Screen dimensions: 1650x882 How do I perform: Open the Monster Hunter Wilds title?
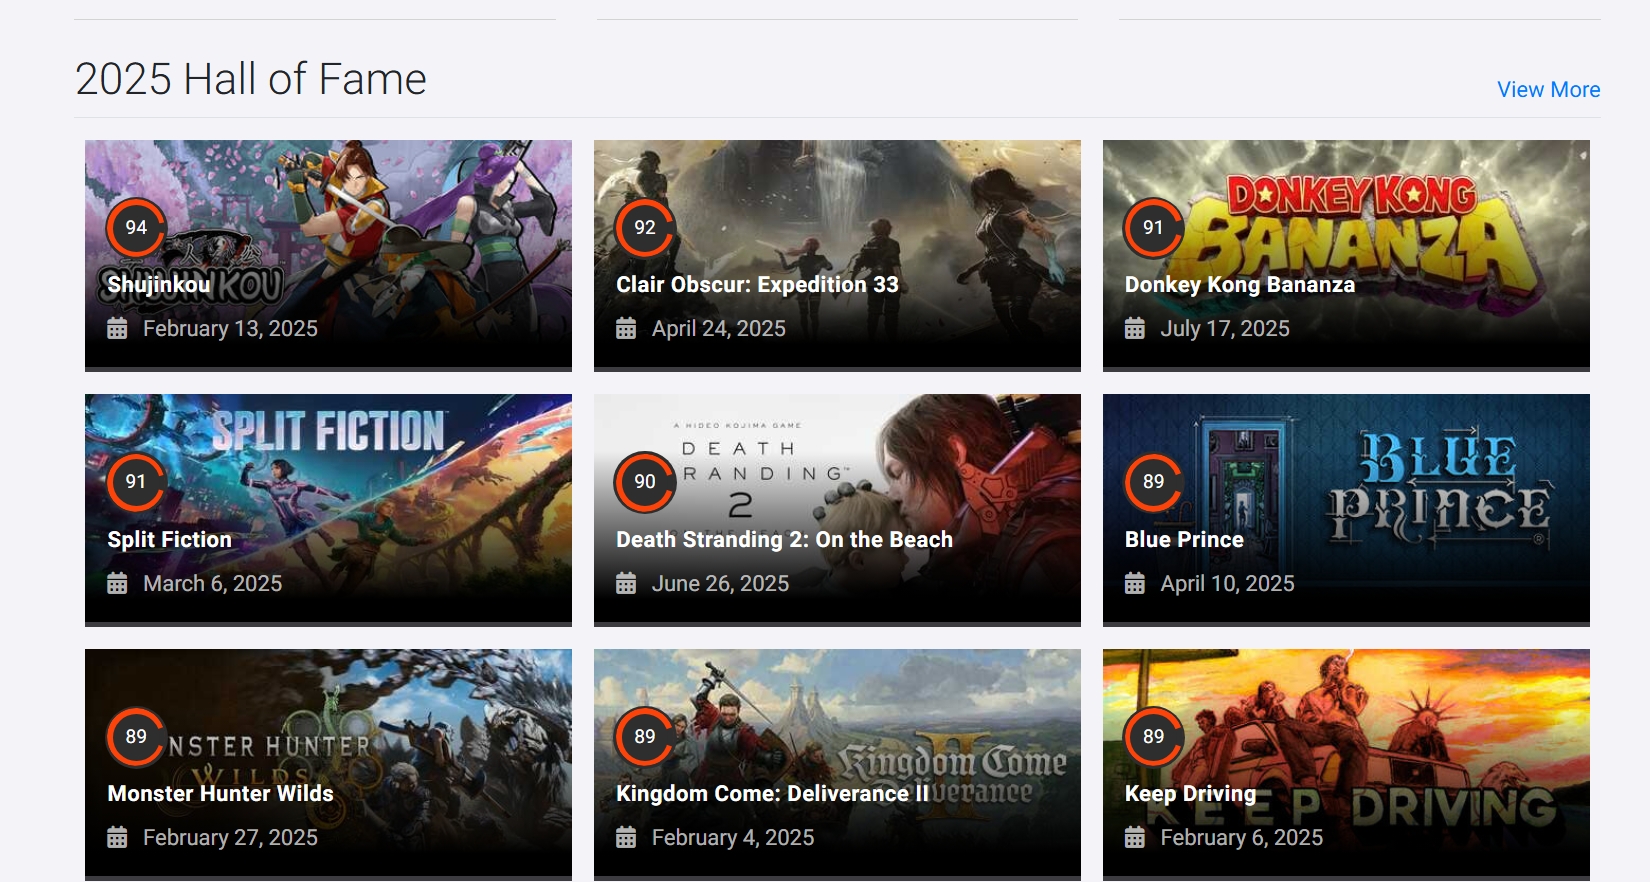(221, 794)
